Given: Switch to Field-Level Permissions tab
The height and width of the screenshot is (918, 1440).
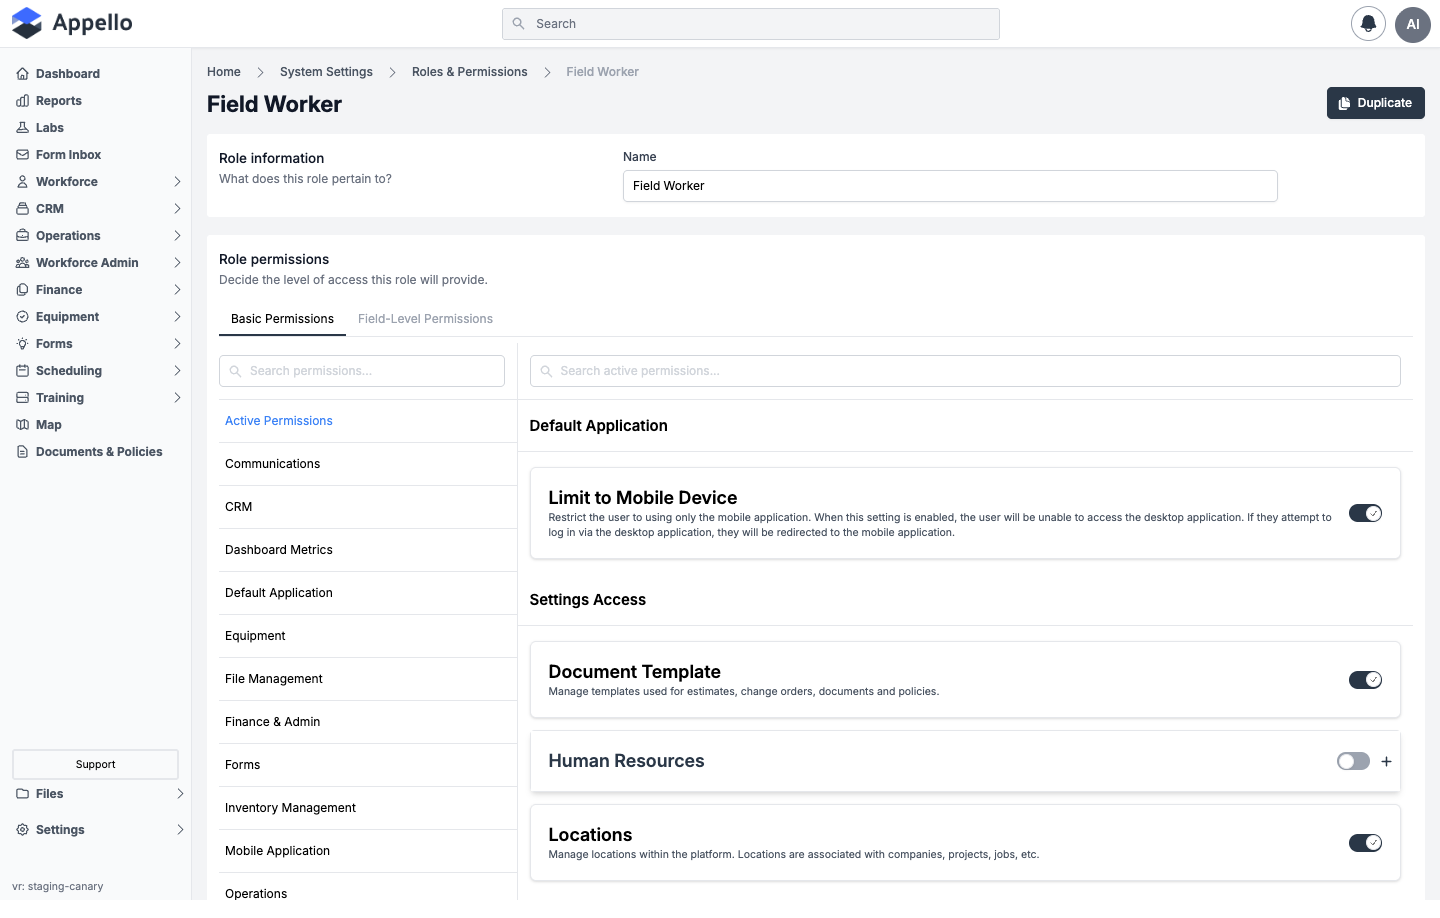Looking at the screenshot, I should pos(425,319).
